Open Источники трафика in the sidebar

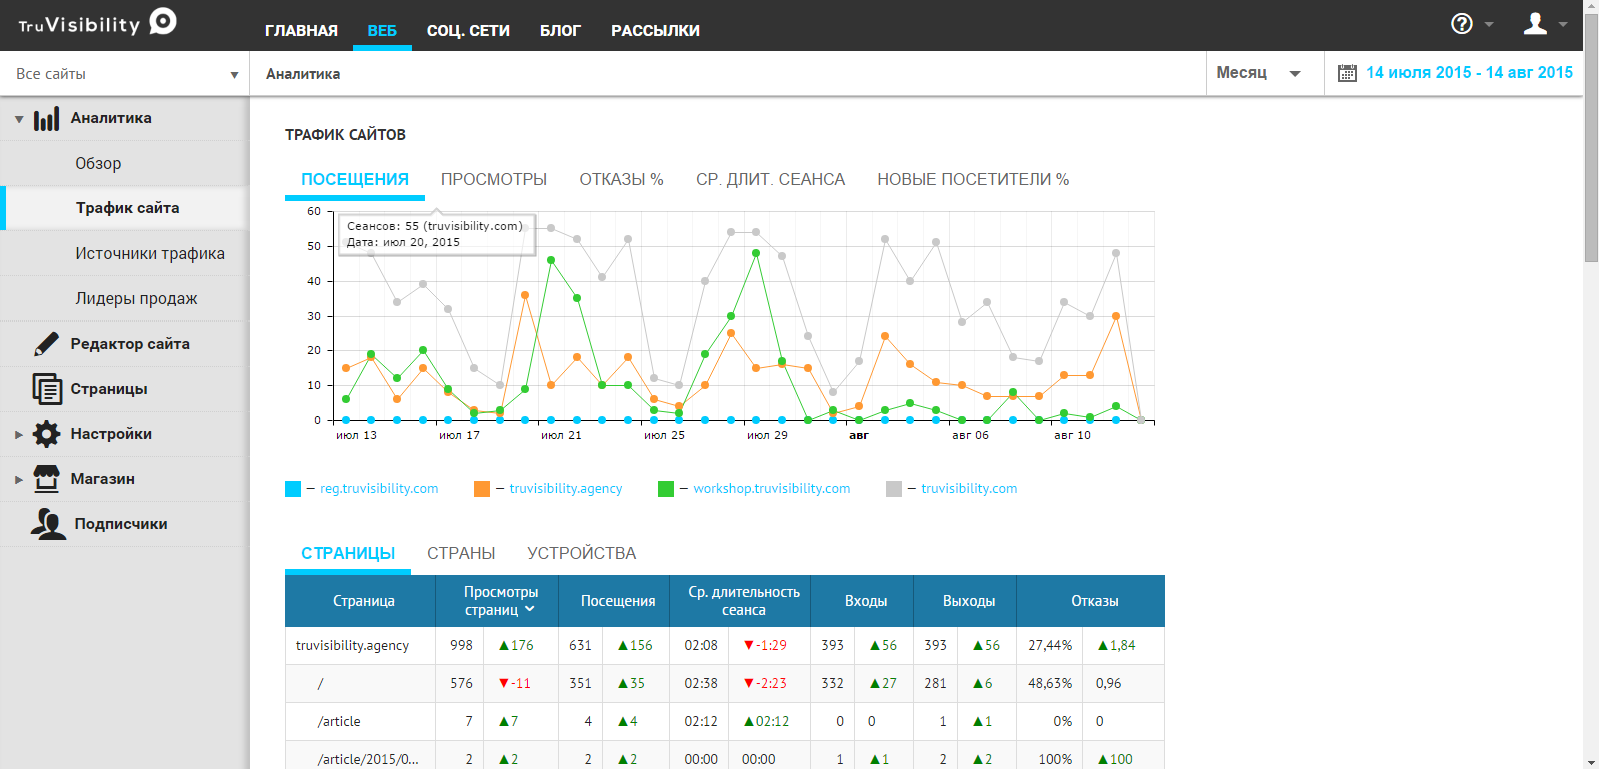tap(150, 254)
